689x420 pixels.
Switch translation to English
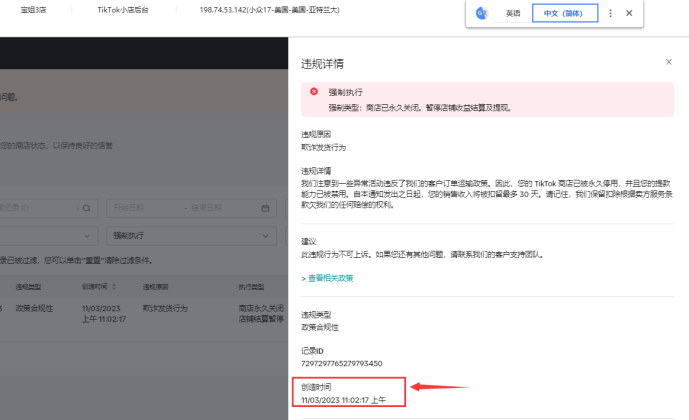tap(512, 13)
